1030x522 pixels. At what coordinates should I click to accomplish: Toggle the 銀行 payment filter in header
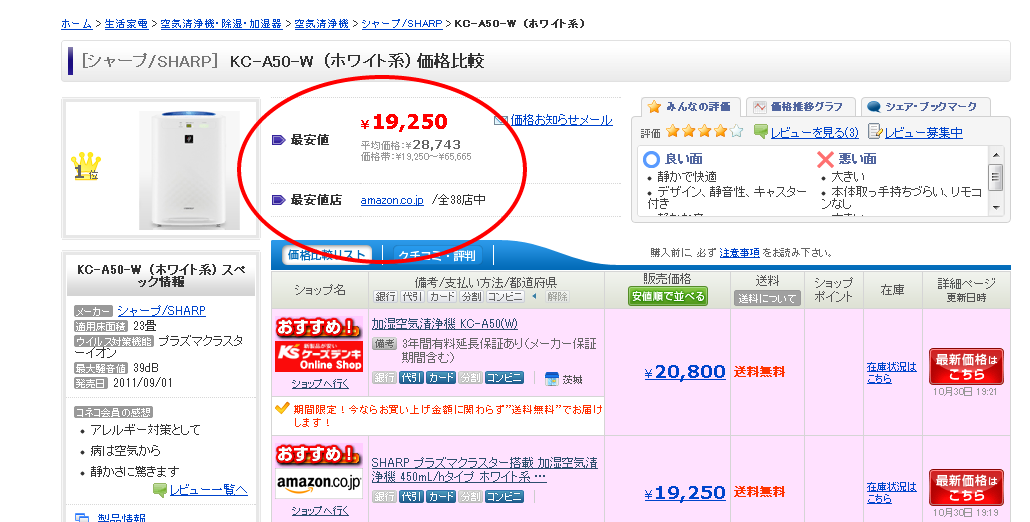point(385,297)
